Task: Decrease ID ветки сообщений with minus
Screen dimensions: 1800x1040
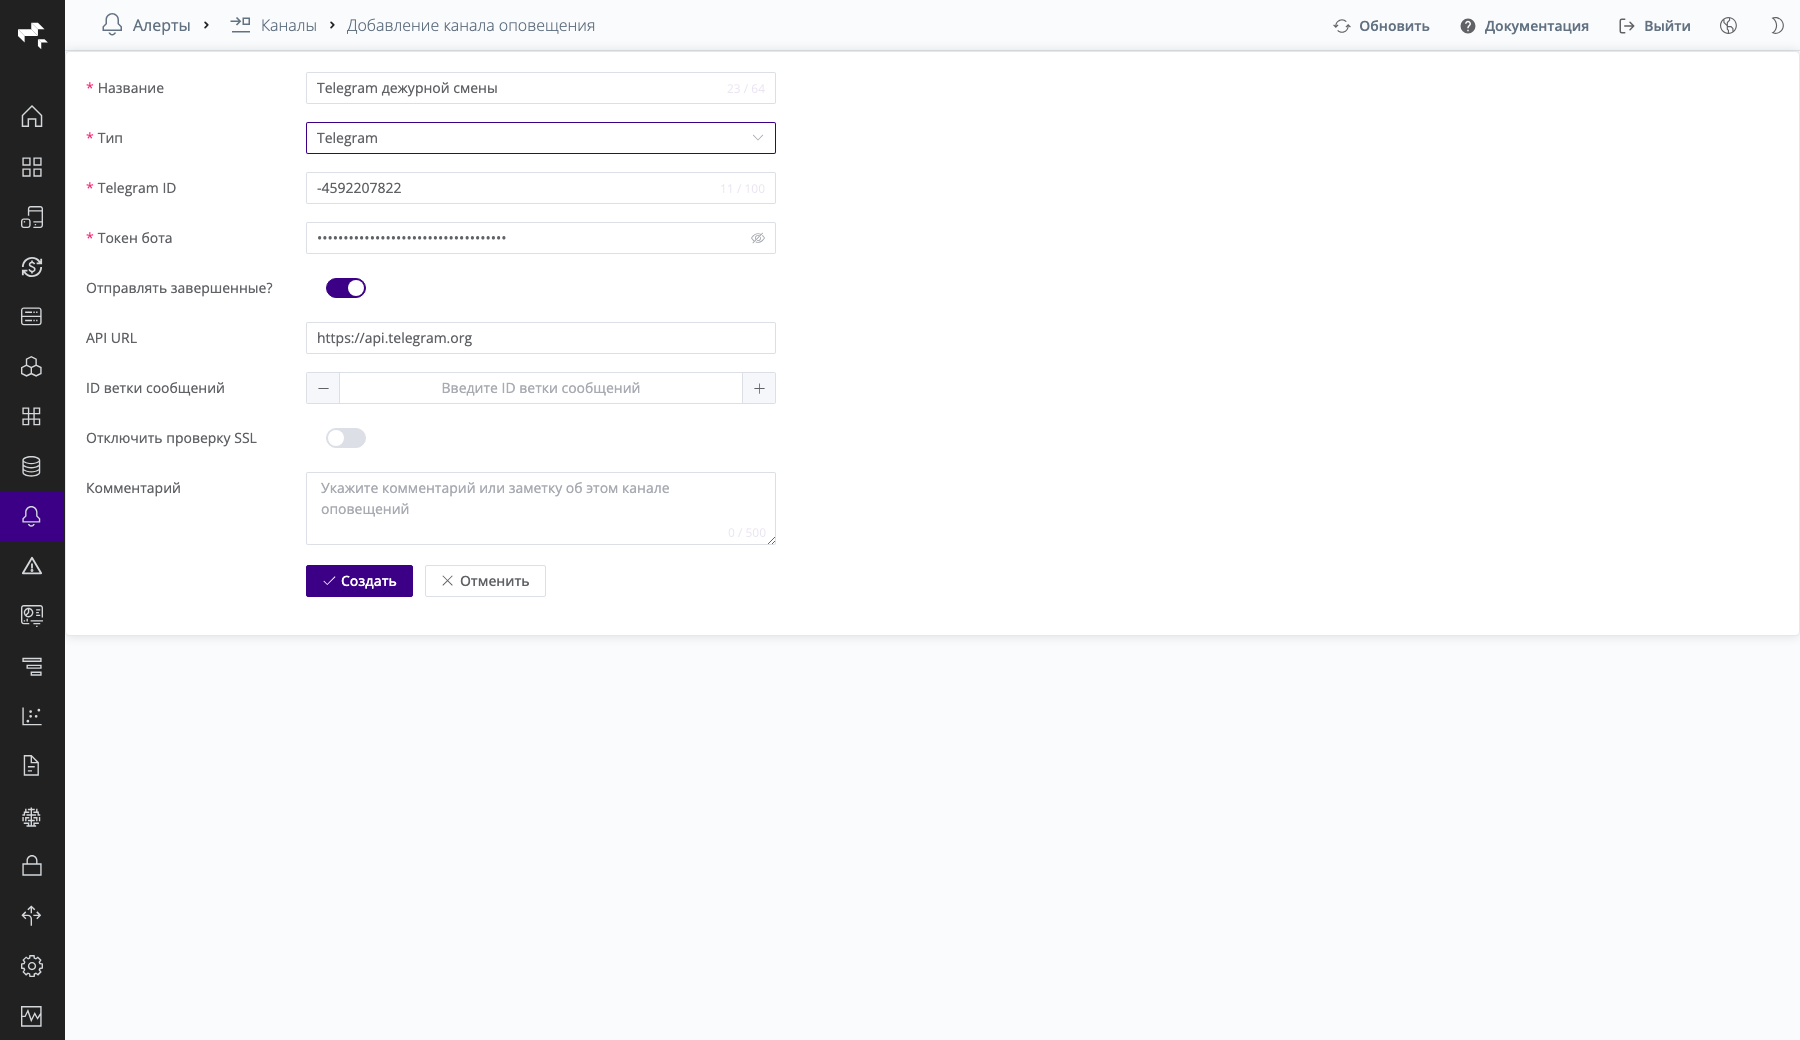Action: tap(323, 388)
